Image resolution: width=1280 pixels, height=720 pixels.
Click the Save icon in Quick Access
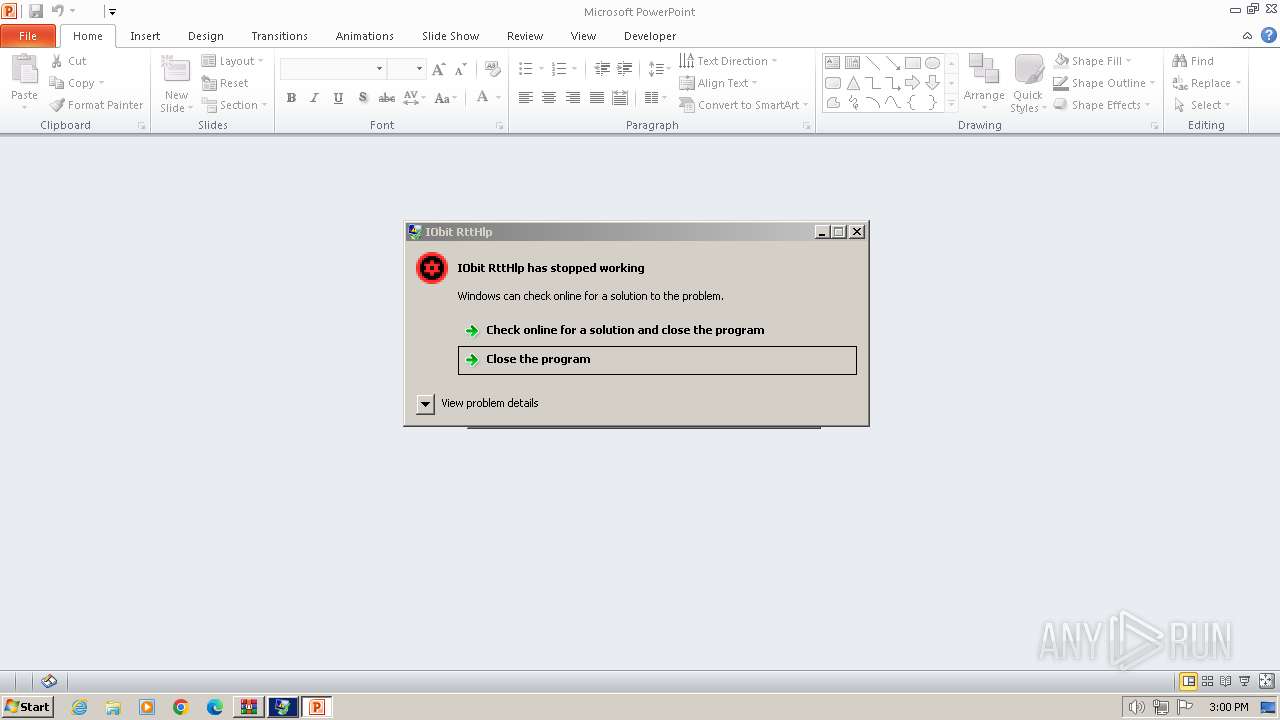pos(36,11)
